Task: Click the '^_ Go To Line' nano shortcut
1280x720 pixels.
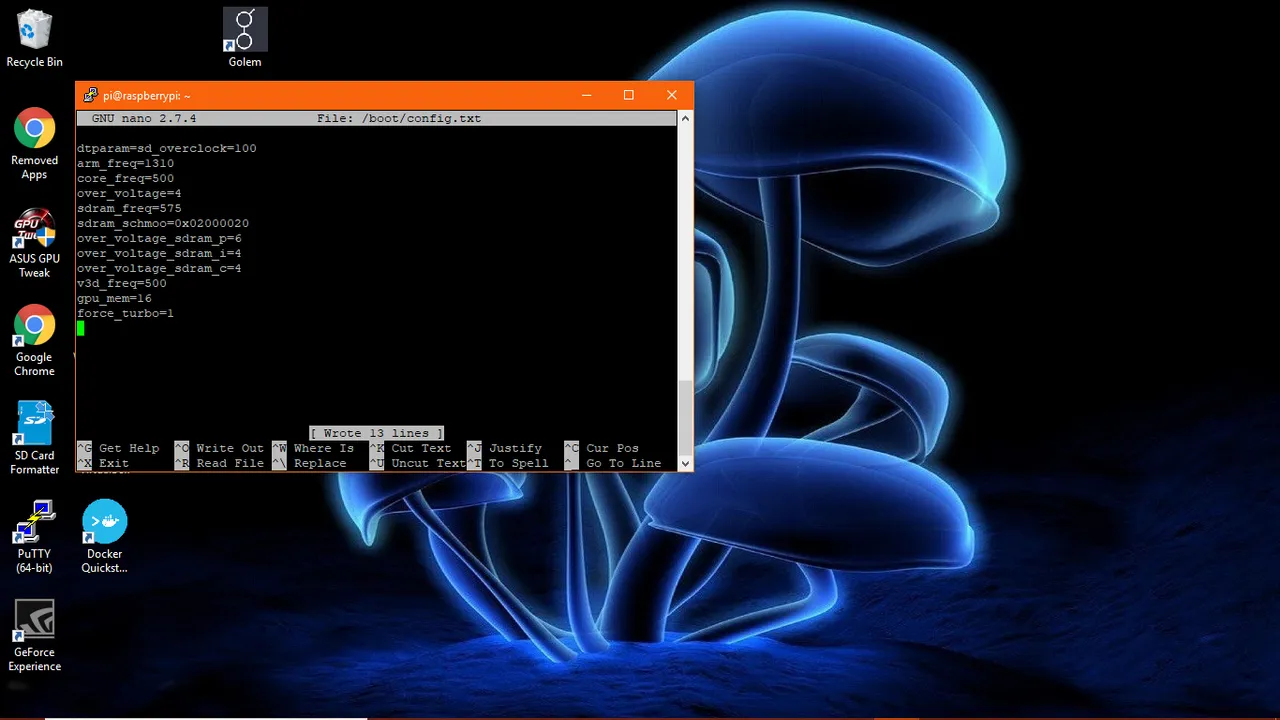Action: coord(613,463)
